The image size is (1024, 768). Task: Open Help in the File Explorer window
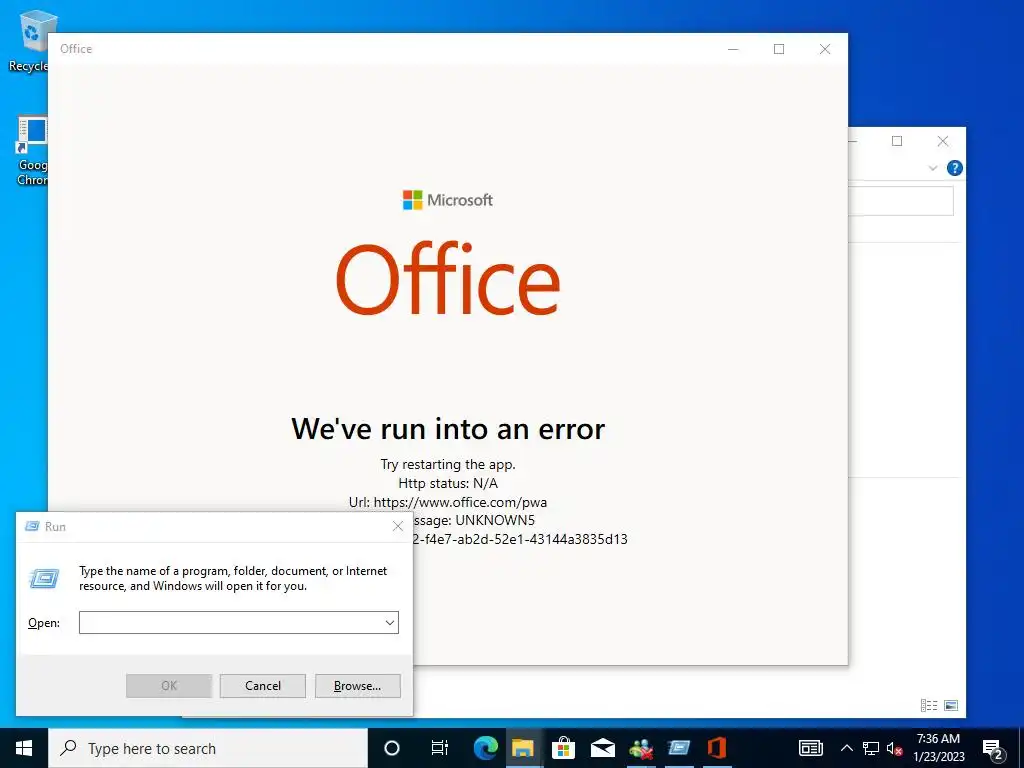954,168
